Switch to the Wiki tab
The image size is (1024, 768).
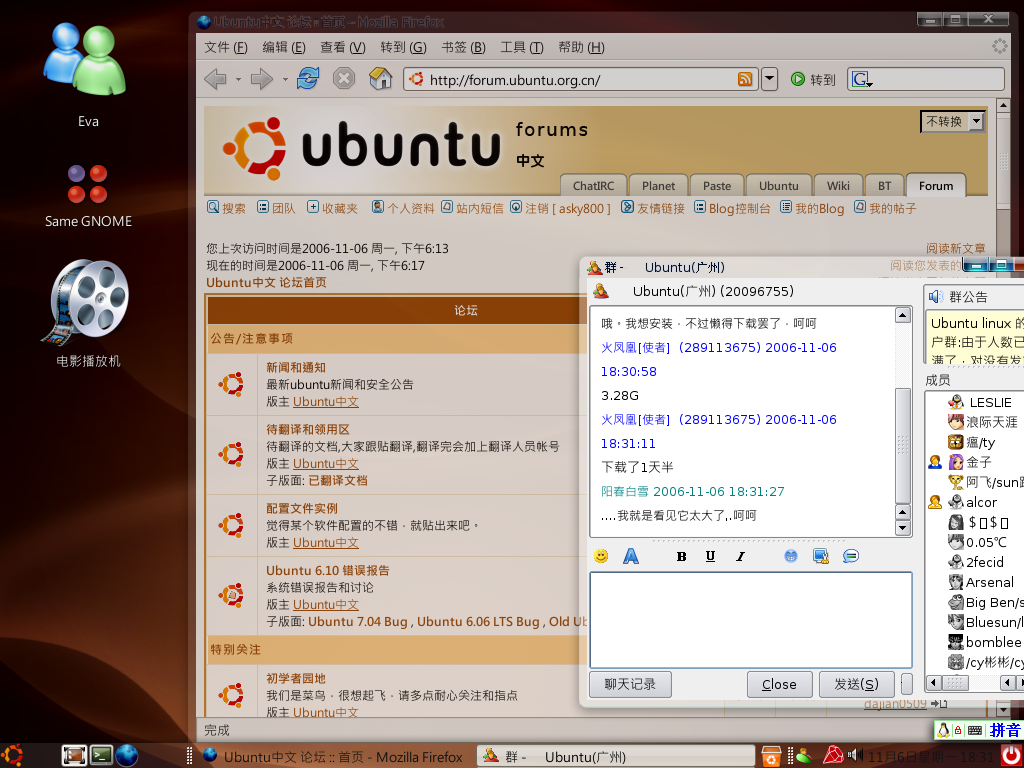tap(838, 185)
